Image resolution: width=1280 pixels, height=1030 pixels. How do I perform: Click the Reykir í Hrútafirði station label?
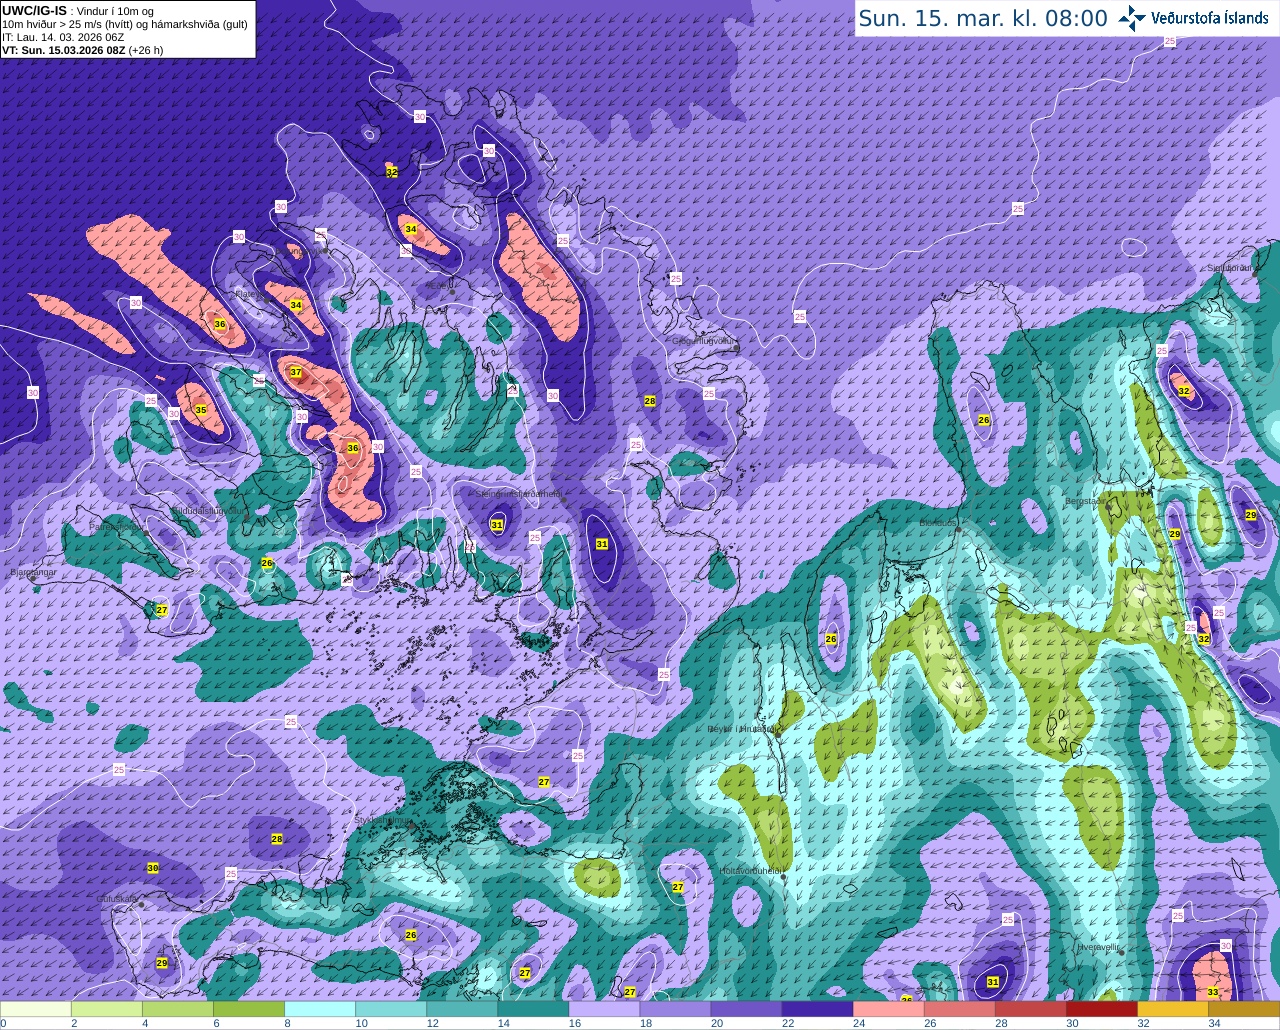(742, 729)
